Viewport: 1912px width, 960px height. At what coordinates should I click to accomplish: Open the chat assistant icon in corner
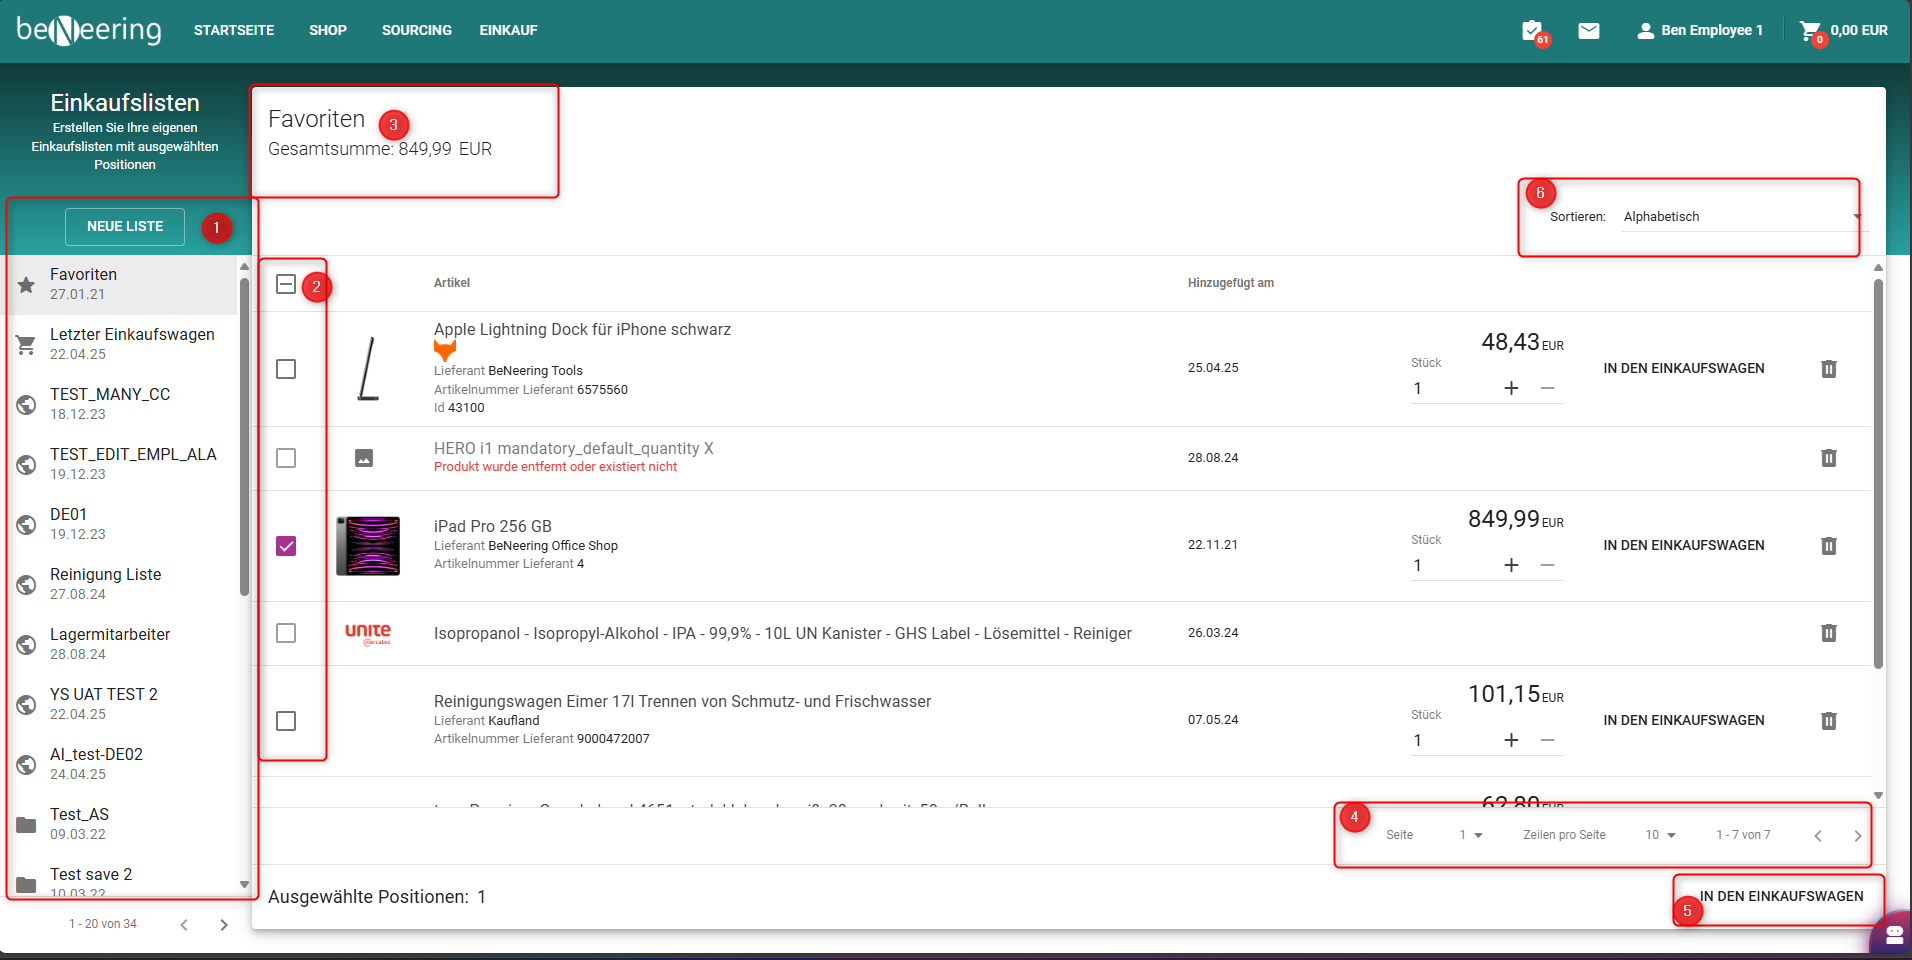click(x=1893, y=935)
